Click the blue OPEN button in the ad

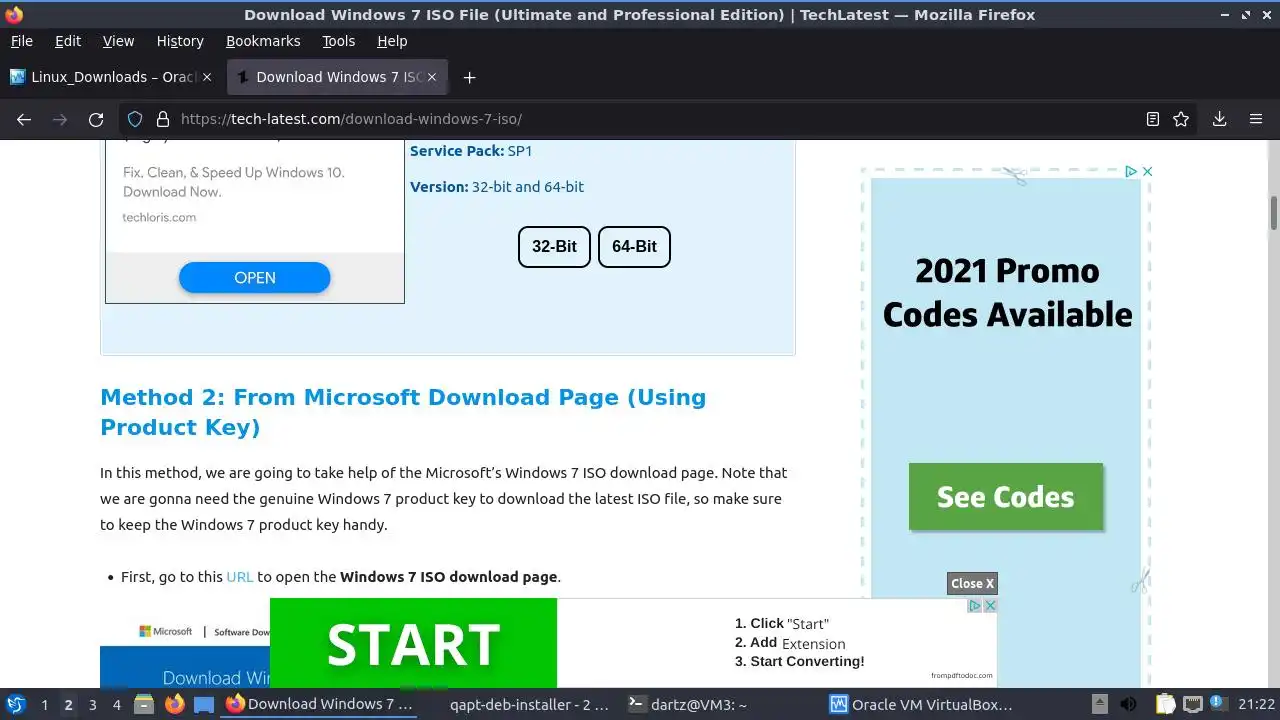(254, 278)
